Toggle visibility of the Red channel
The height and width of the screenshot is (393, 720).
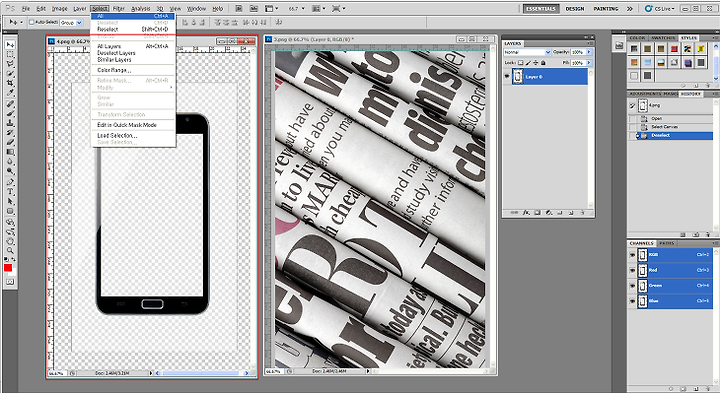633,270
